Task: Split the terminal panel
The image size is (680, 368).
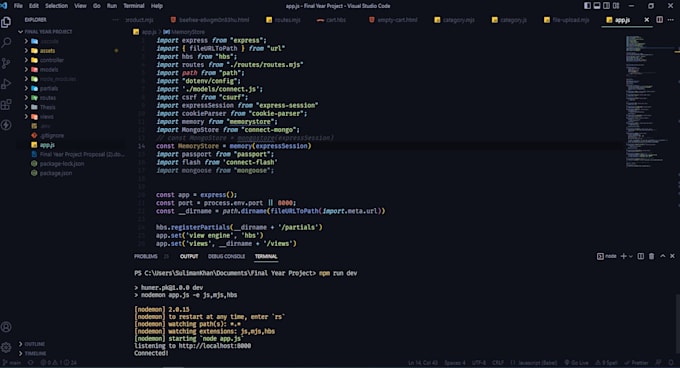Action: (641, 256)
